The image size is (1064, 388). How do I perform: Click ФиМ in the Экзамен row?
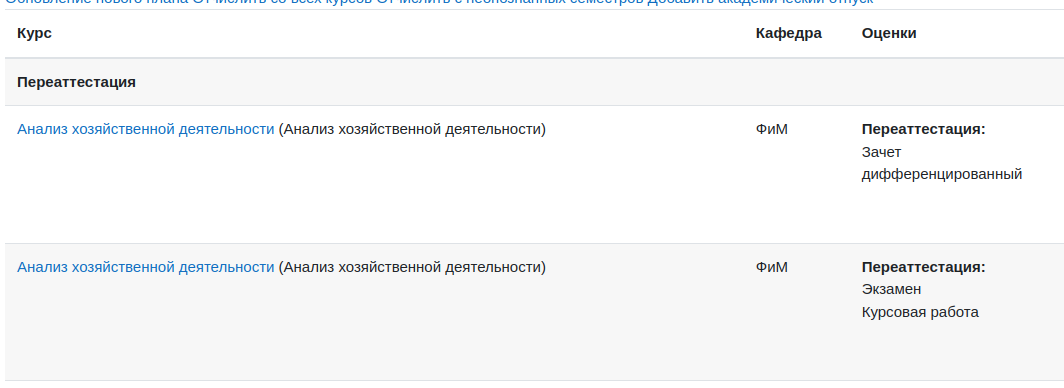pyautogui.click(x=772, y=267)
